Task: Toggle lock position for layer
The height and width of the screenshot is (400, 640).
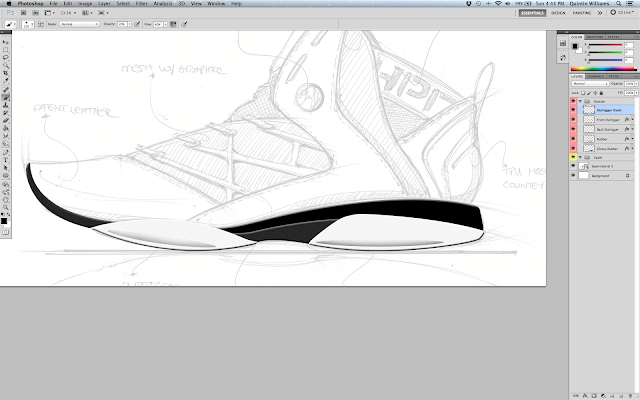Action: click(595, 93)
